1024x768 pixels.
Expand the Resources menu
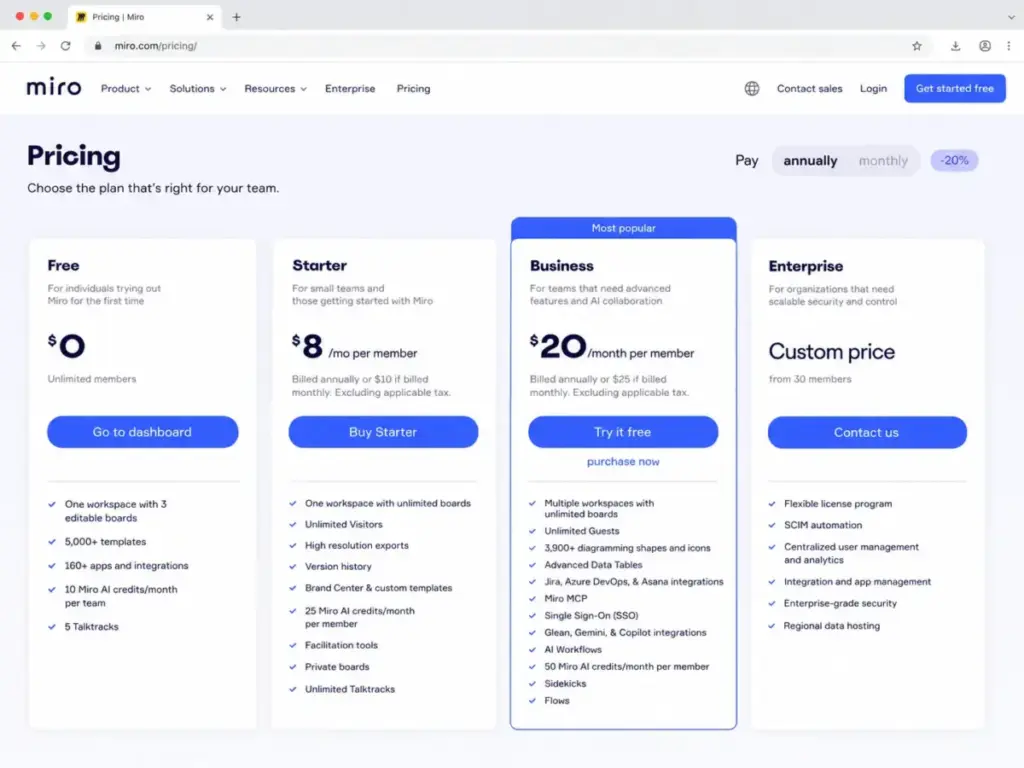276,89
